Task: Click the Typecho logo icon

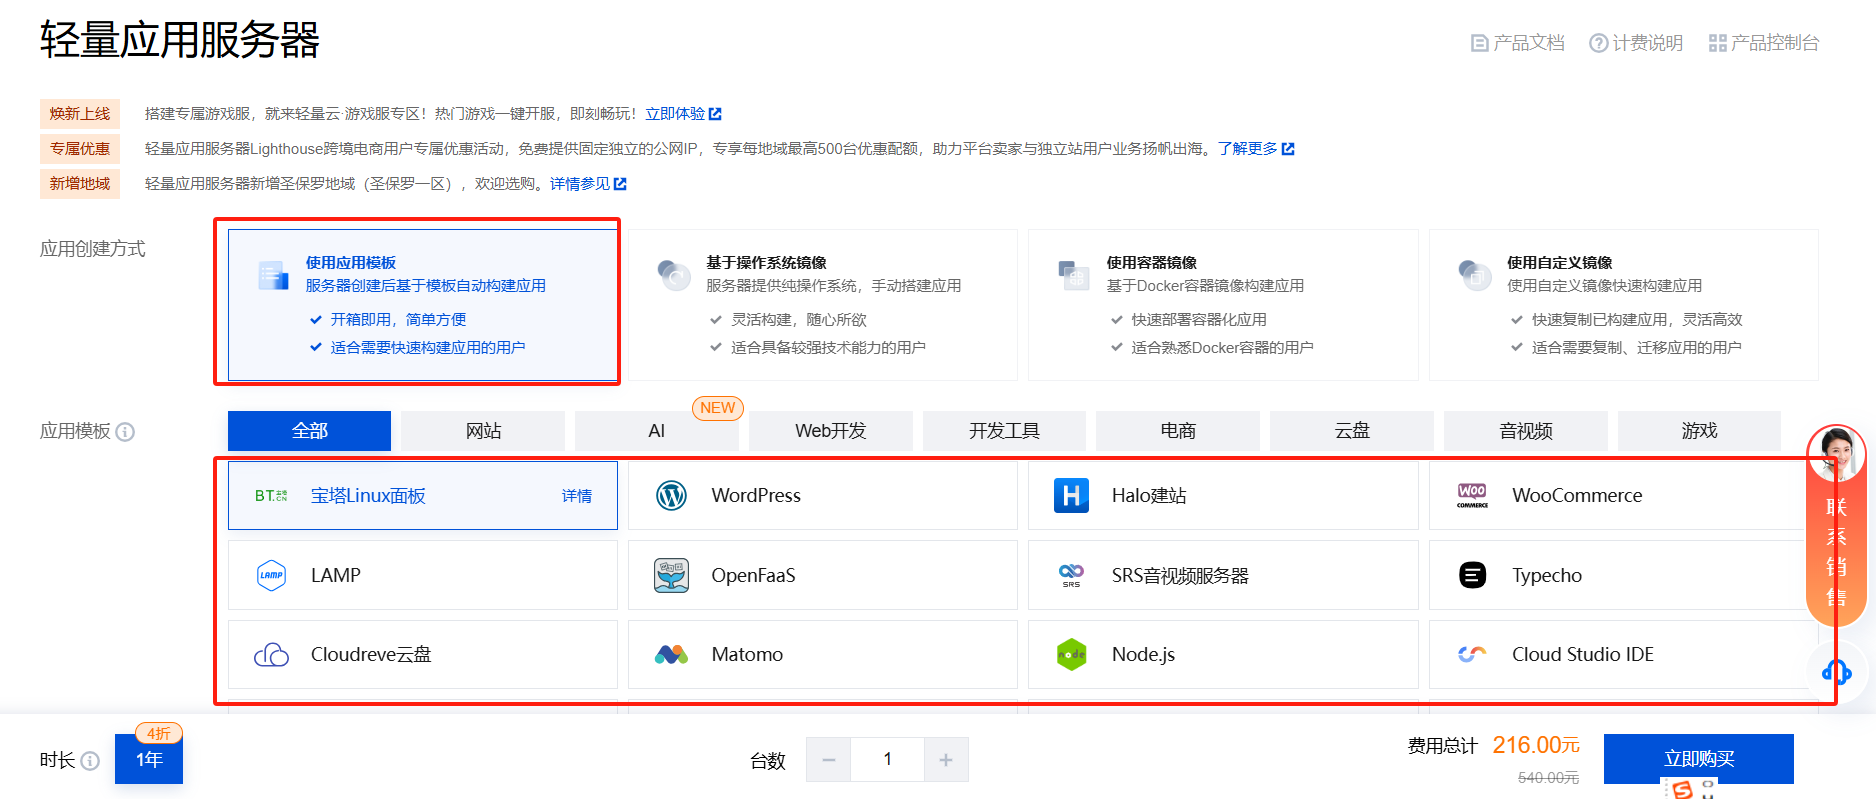Action: click(x=1472, y=575)
